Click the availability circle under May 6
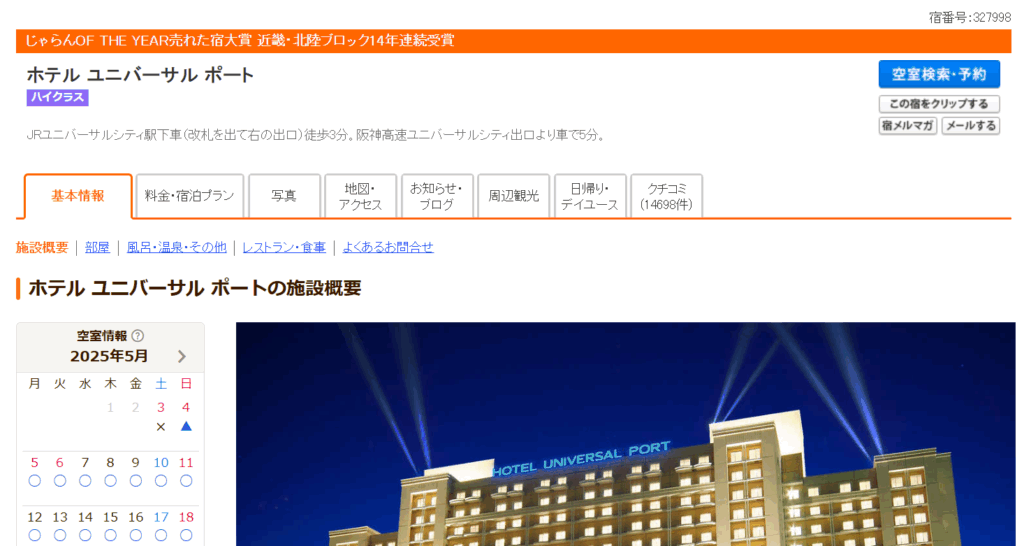1024x546 pixels. point(60,481)
